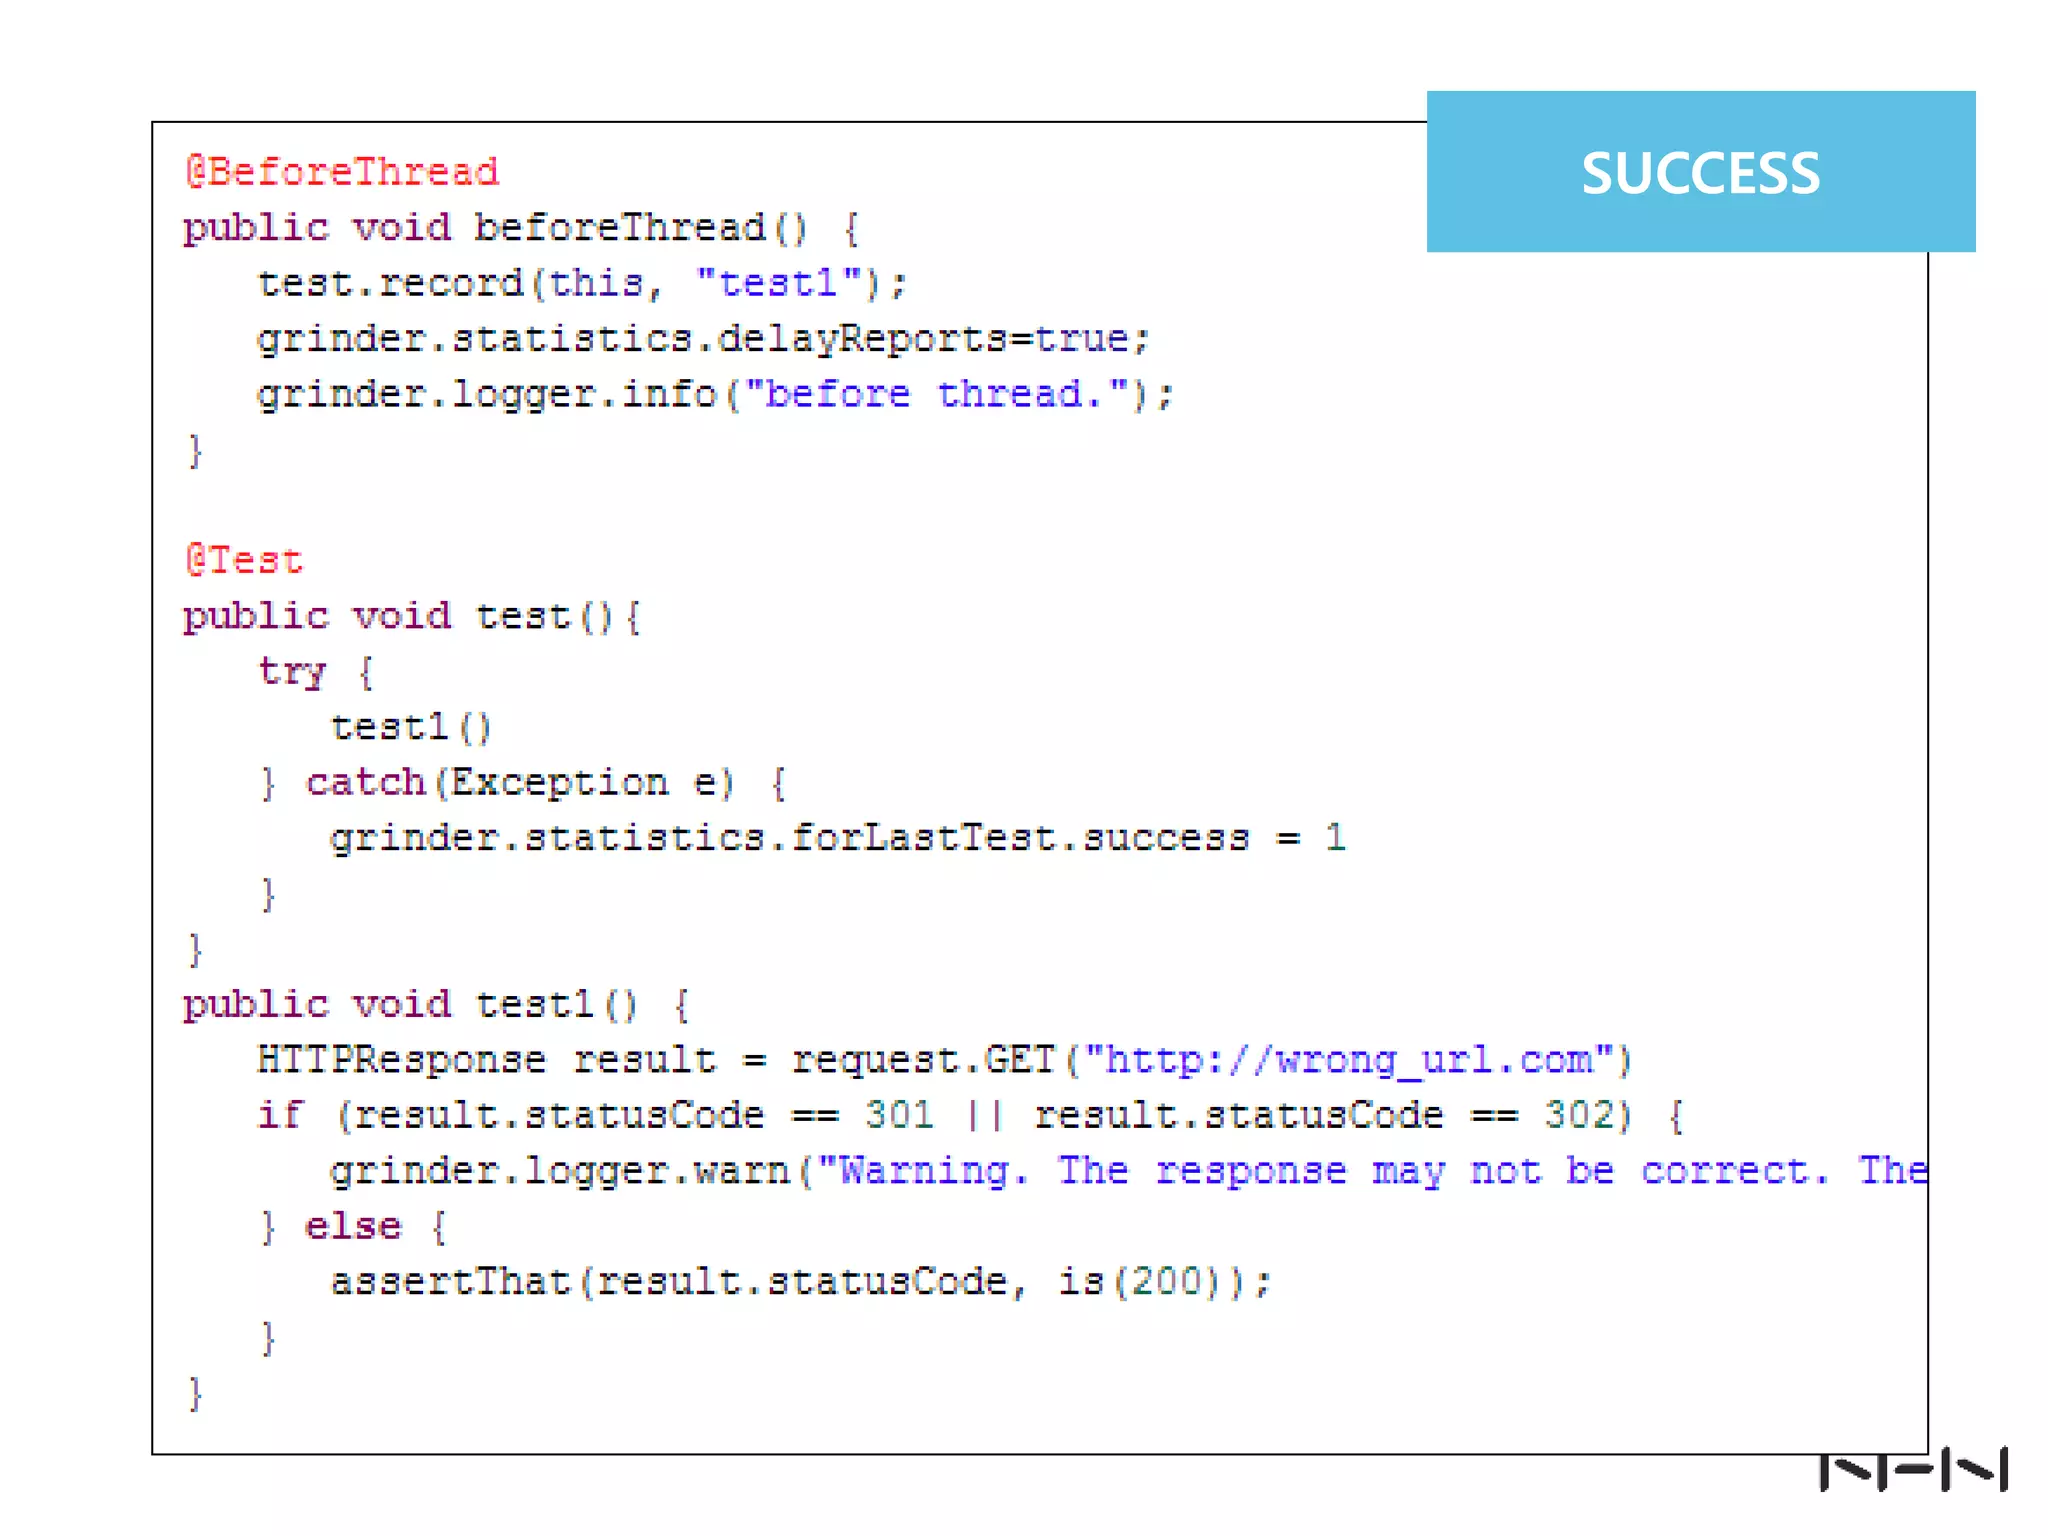The height and width of the screenshot is (1536, 2048).
Task: Click the catch(Exception e) clause
Action: 520,782
